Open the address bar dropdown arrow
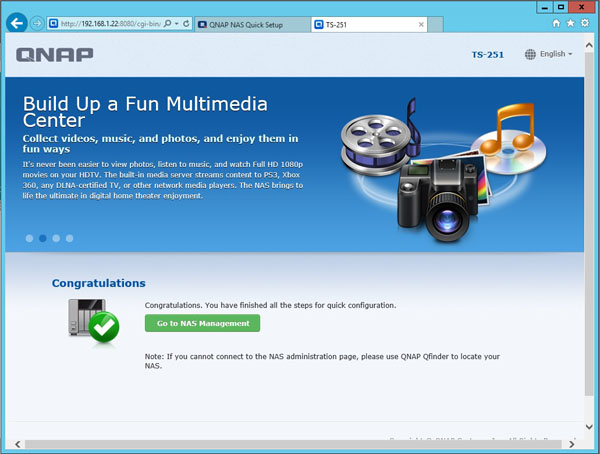Image resolution: width=600 pixels, height=454 pixels. click(x=177, y=24)
